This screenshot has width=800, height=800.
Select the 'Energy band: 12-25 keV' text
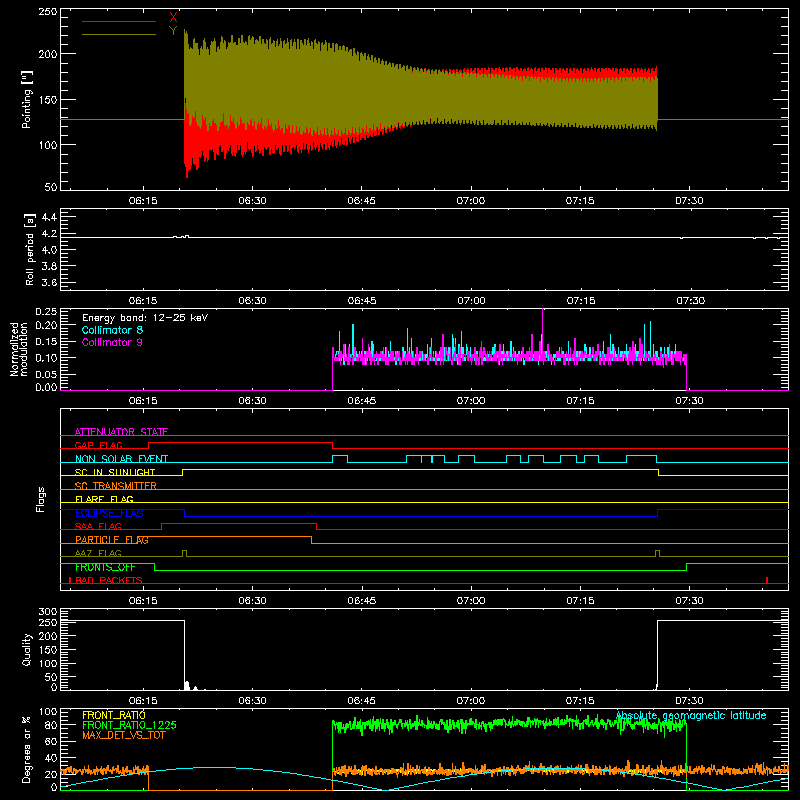point(145,318)
